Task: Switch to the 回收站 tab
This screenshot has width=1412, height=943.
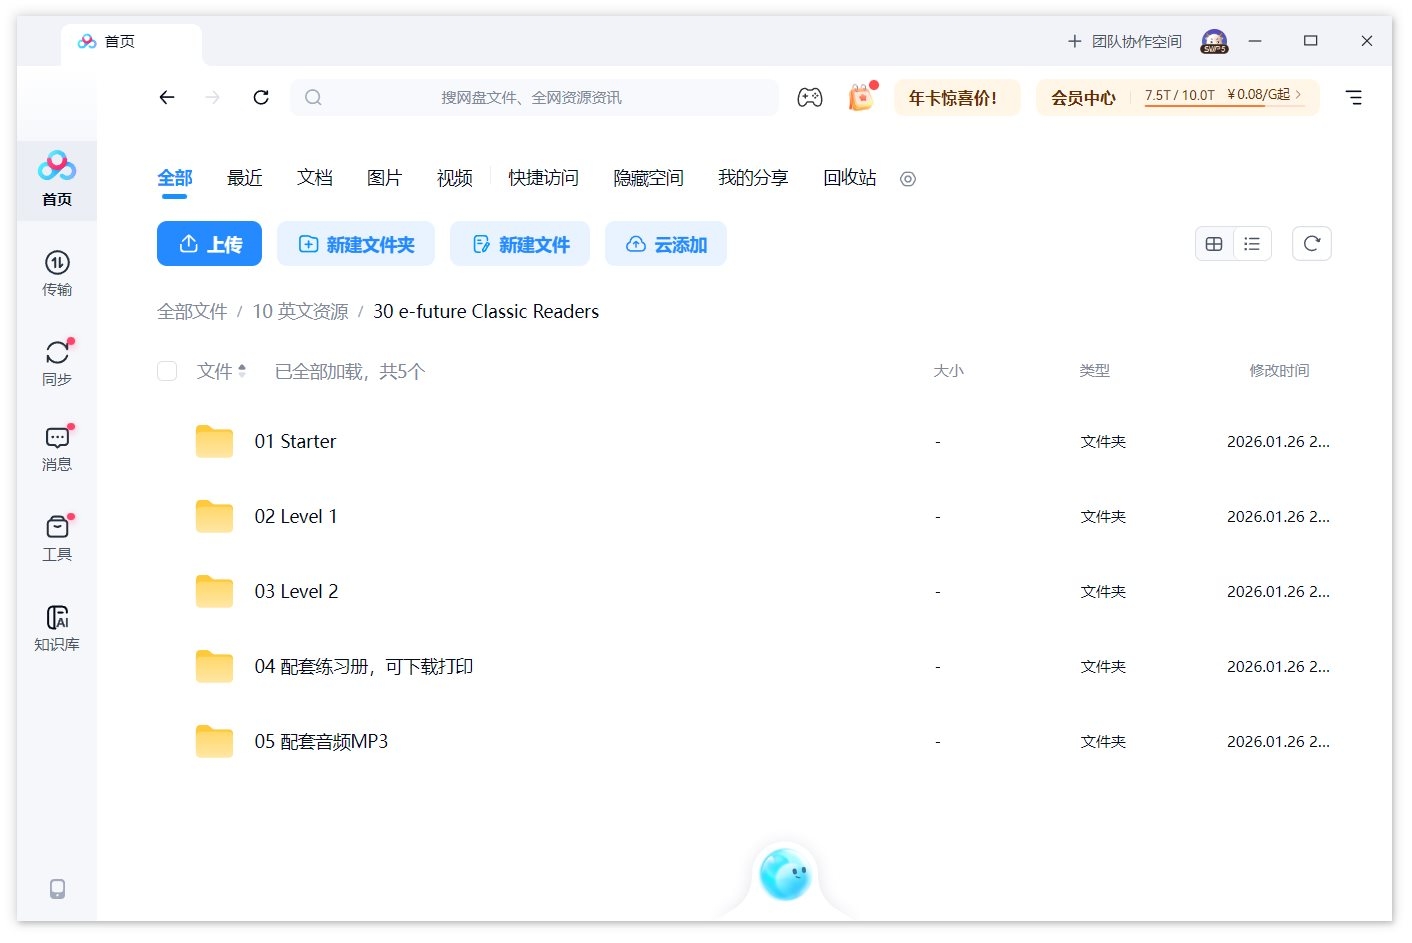Action: (848, 177)
